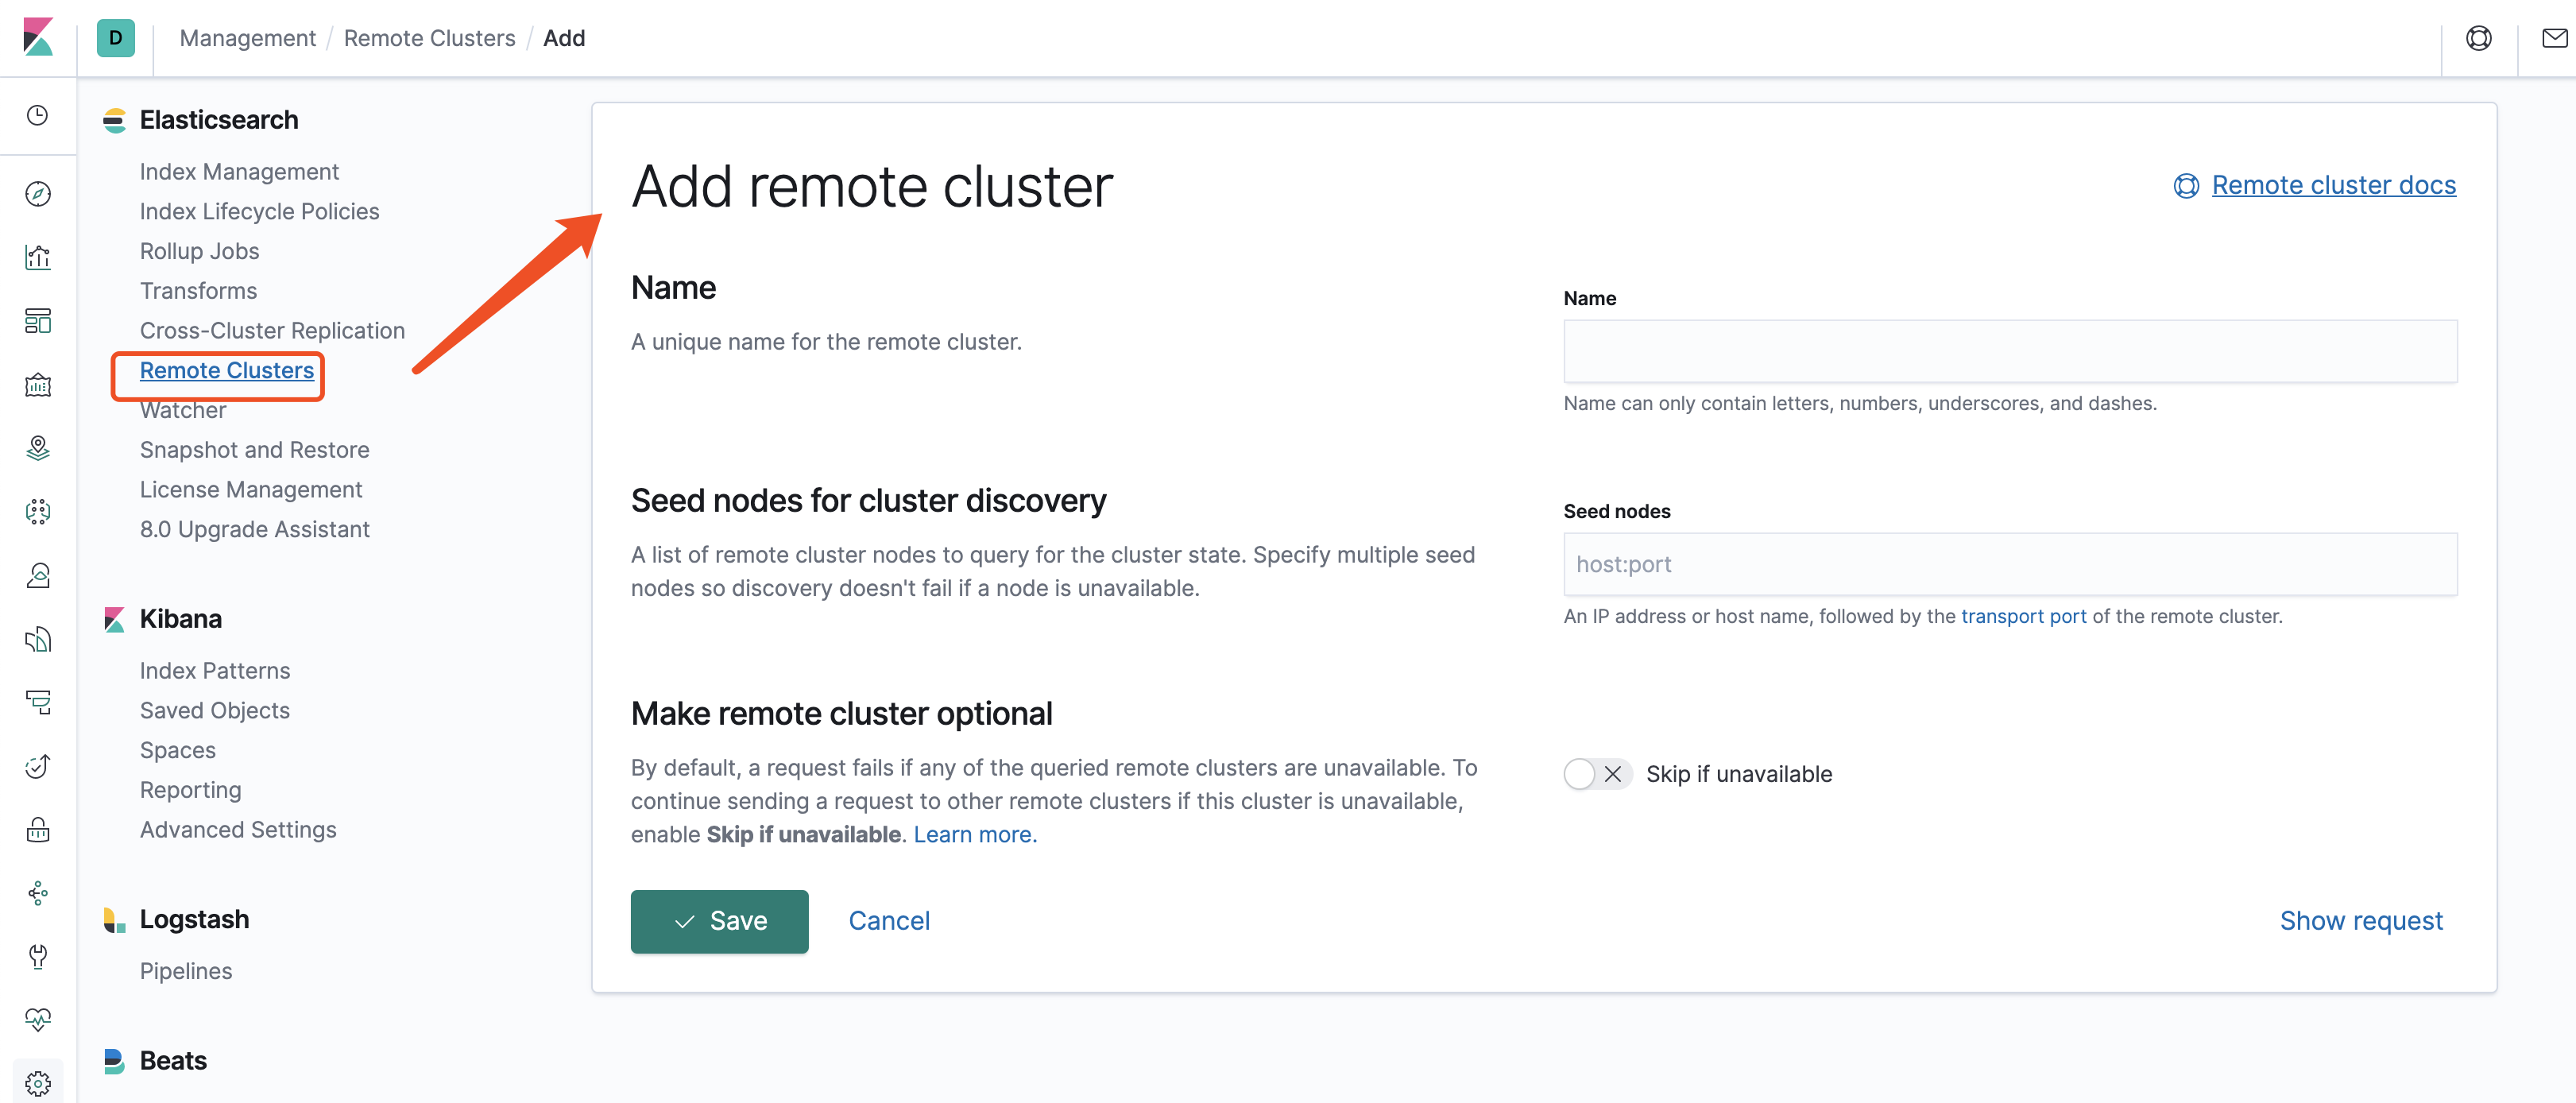Open Logs icon in sidebar
The image size is (2576, 1103).
(x=38, y=639)
